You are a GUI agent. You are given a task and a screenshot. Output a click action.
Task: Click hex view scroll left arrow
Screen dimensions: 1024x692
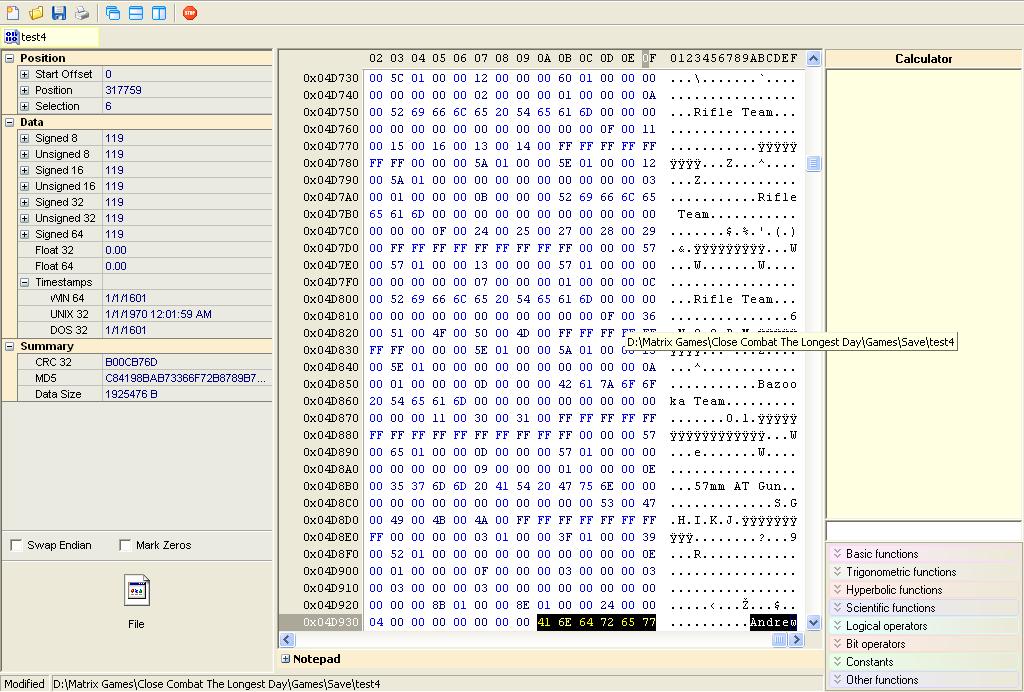click(x=287, y=640)
